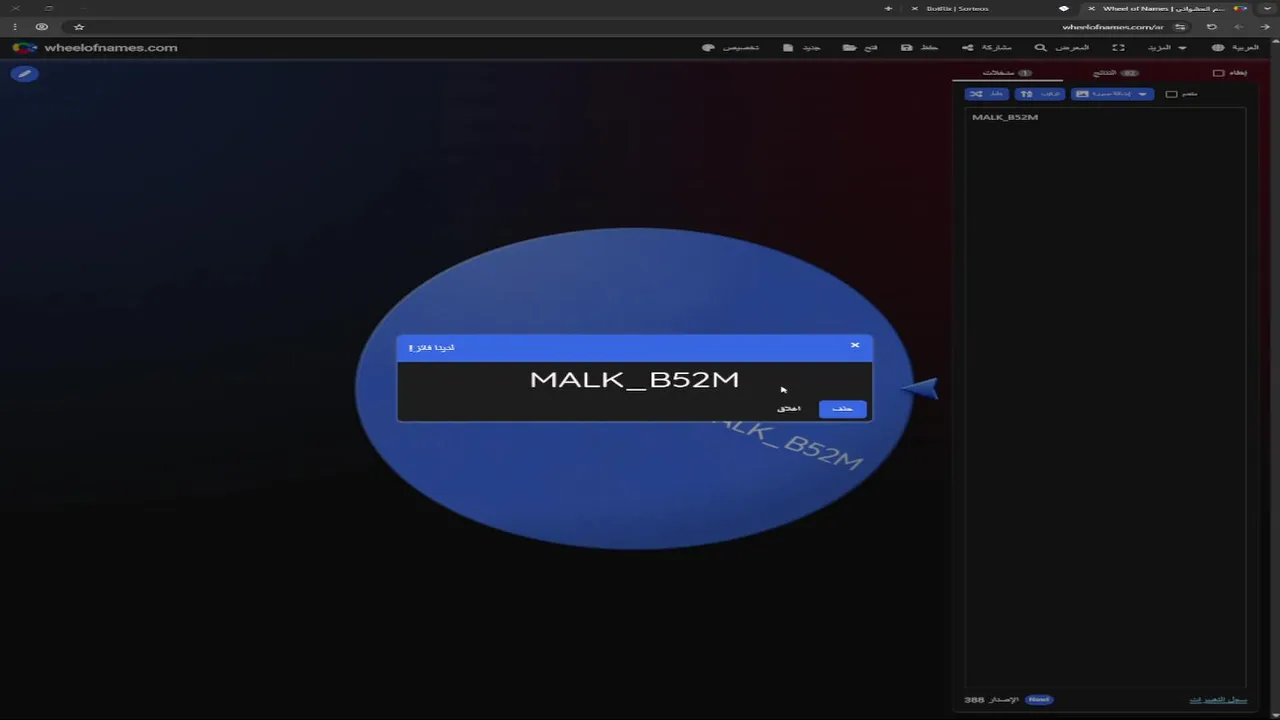This screenshot has width=1280, height=720.
Task: Open the changelog link at the panel bottom
Action: click(1218, 700)
